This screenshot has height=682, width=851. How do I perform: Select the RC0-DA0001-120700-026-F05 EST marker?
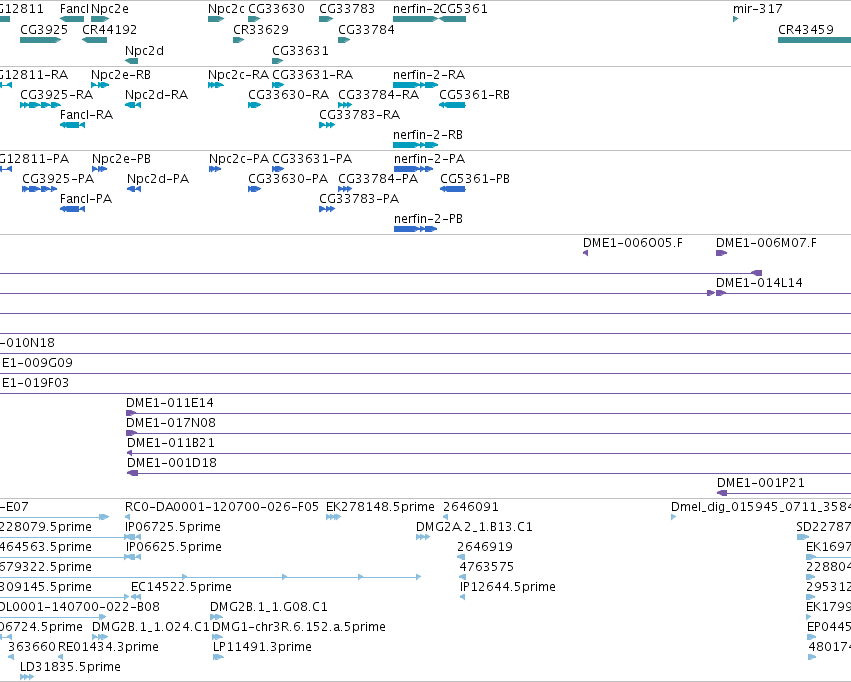[128, 517]
